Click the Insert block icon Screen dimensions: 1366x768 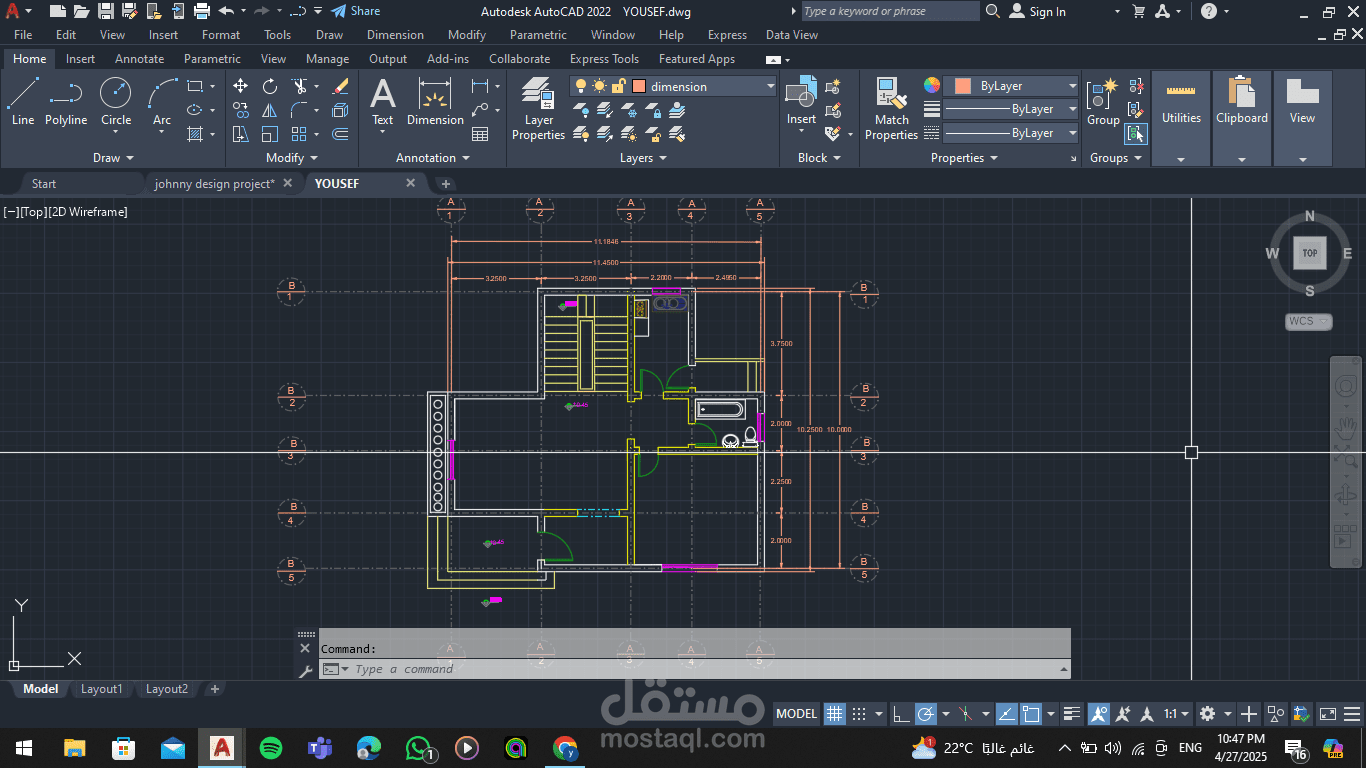[801, 102]
